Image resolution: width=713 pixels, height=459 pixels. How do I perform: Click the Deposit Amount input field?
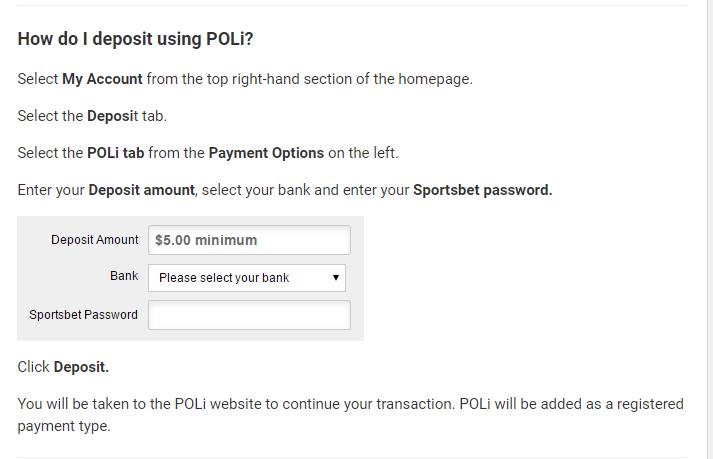[x=249, y=240]
